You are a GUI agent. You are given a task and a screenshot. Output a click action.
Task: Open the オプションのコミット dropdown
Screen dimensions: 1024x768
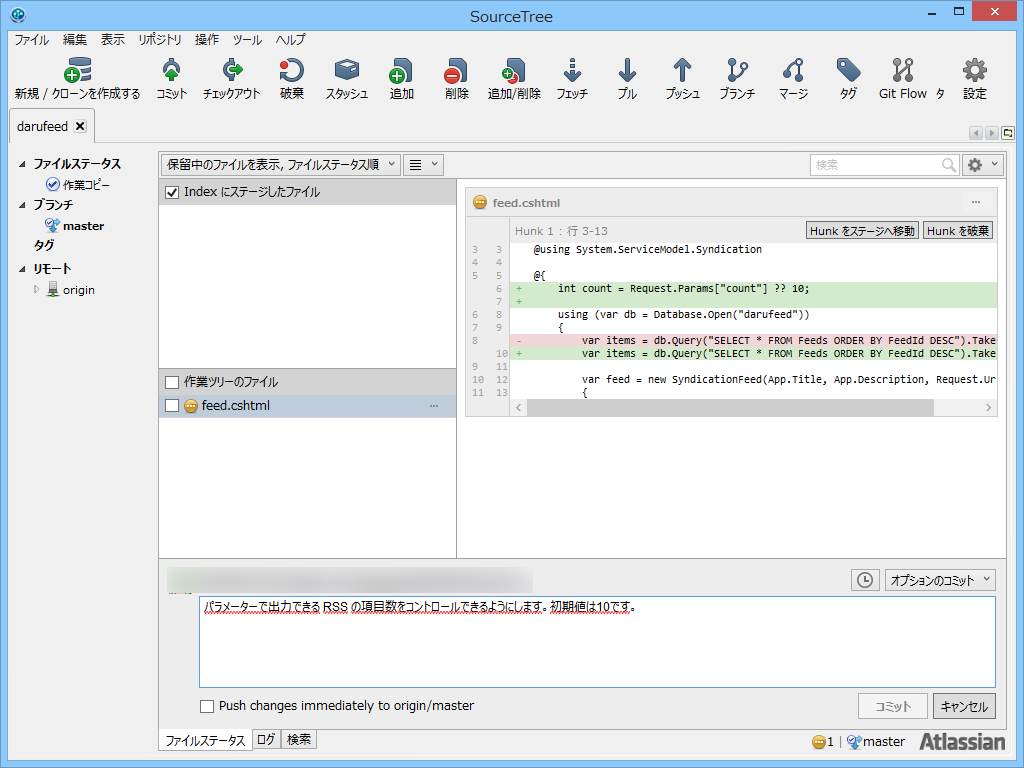(940, 580)
